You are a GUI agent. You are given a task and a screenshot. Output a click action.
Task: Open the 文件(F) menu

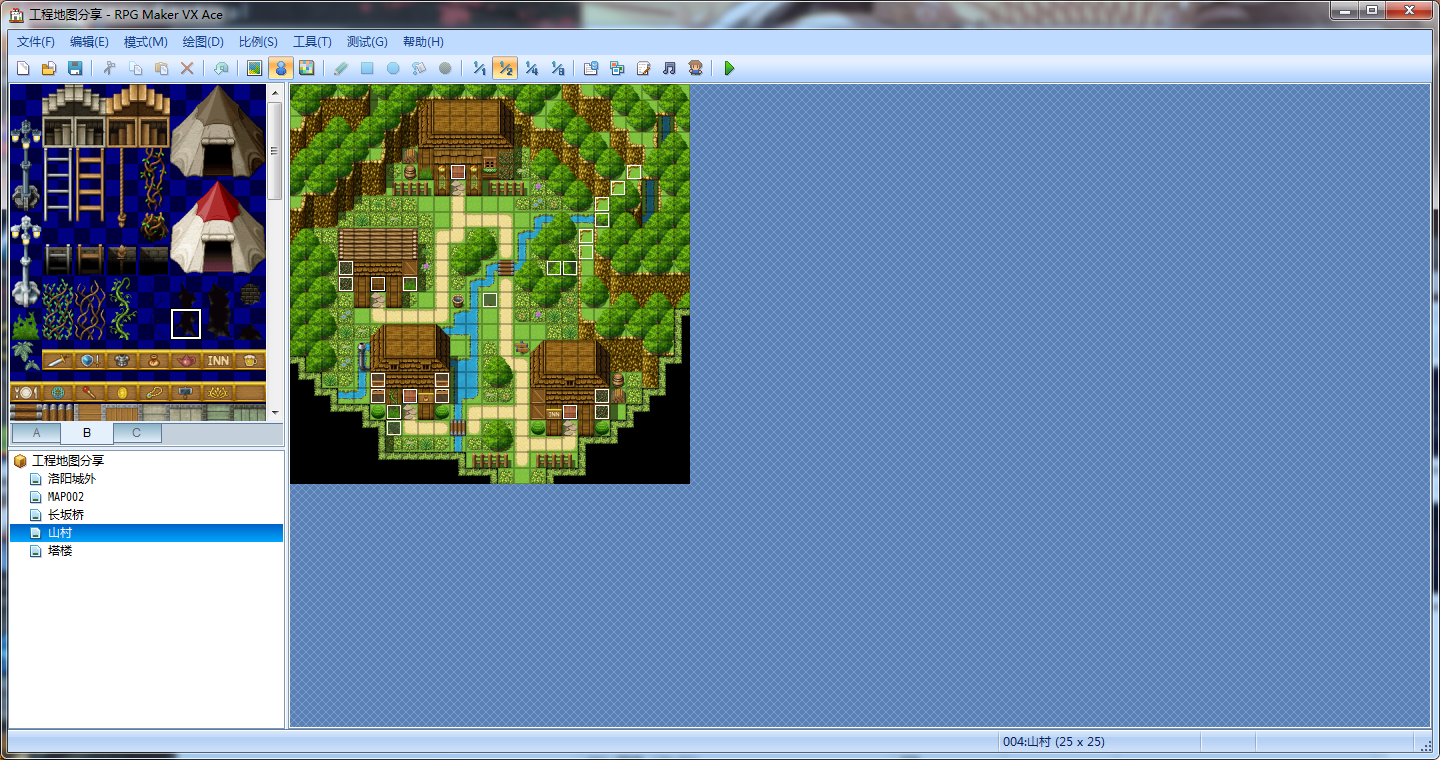pyautogui.click(x=36, y=42)
